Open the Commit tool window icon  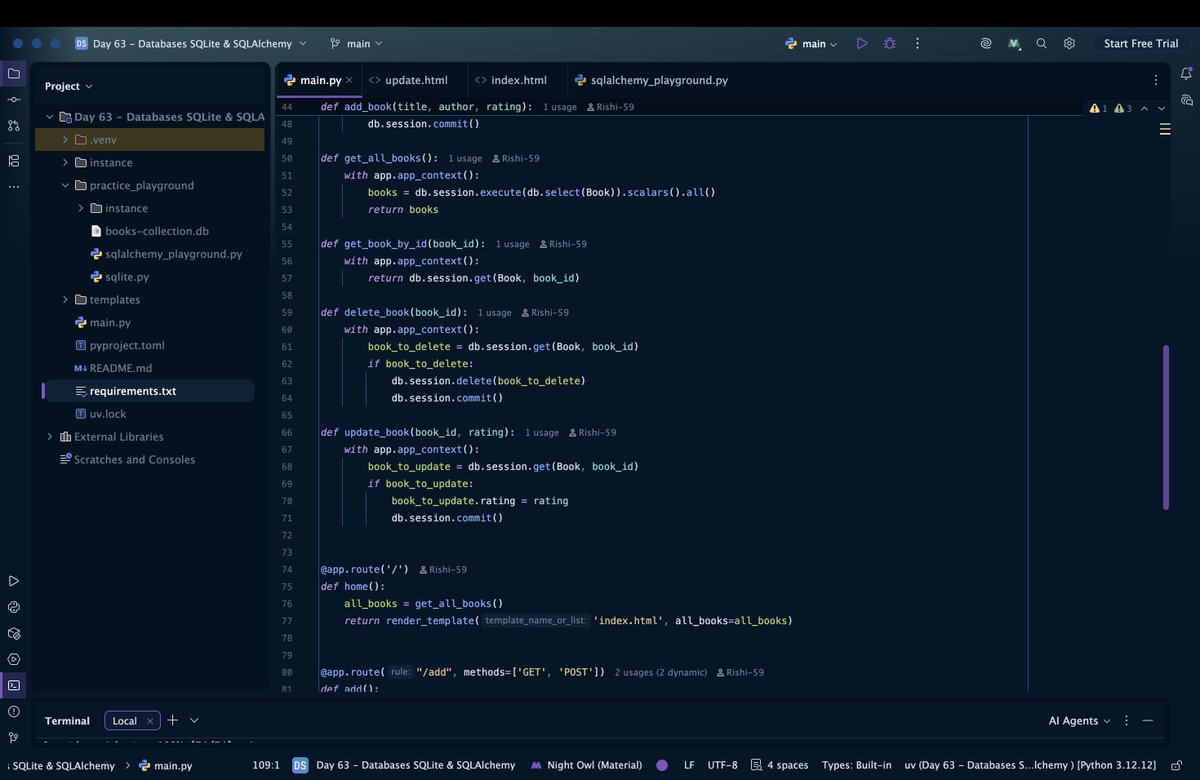pos(13,100)
